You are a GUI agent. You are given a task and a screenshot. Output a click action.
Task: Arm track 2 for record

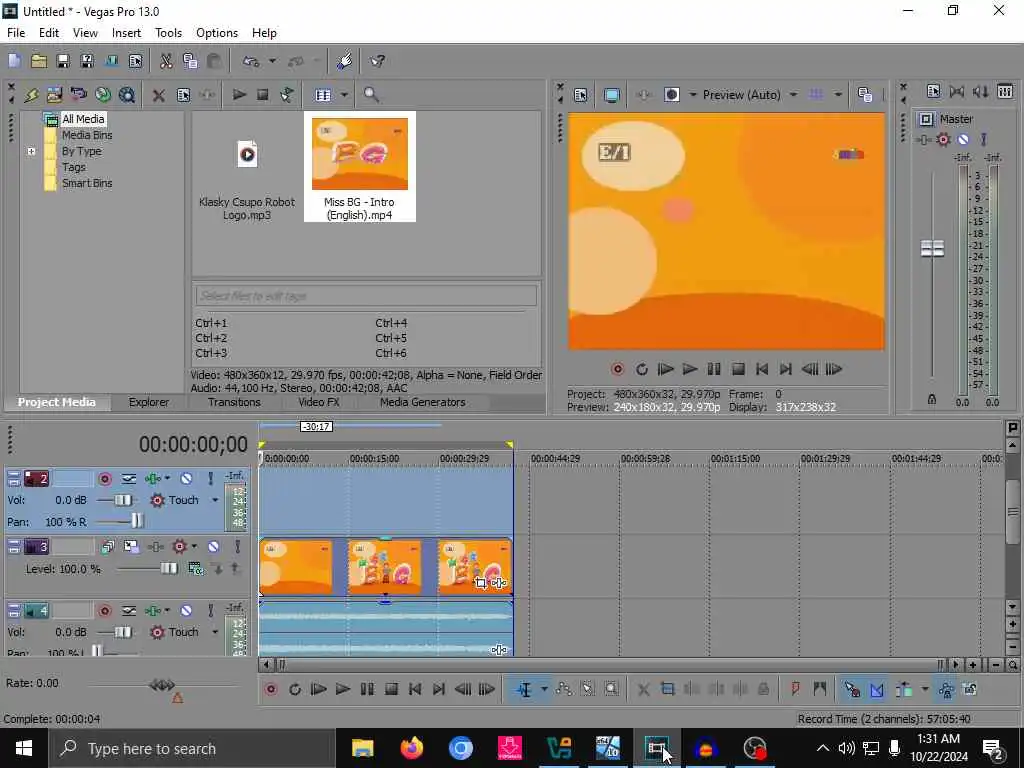(104, 479)
